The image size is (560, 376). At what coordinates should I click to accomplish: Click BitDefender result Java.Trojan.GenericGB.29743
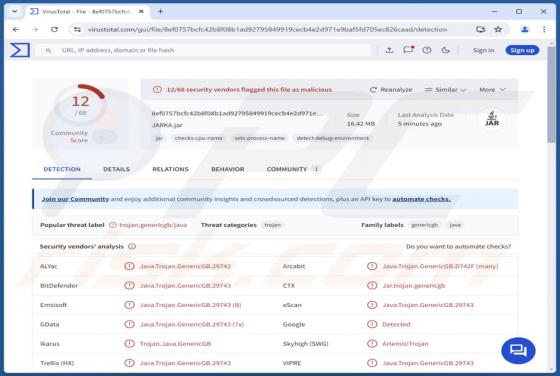[x=185, y=286]
